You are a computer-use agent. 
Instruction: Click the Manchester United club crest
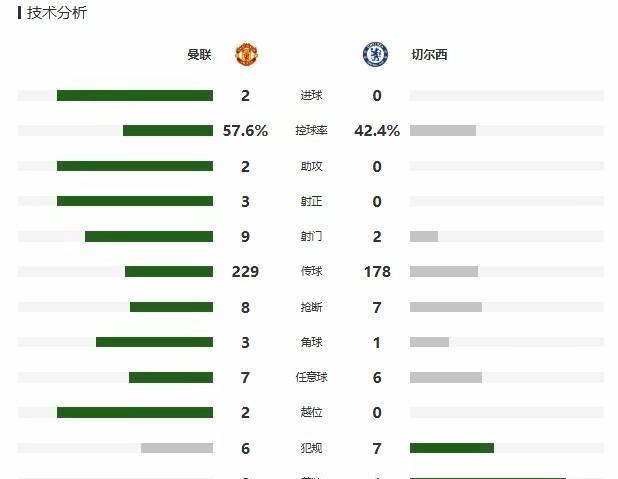click(x=246, y=54)
